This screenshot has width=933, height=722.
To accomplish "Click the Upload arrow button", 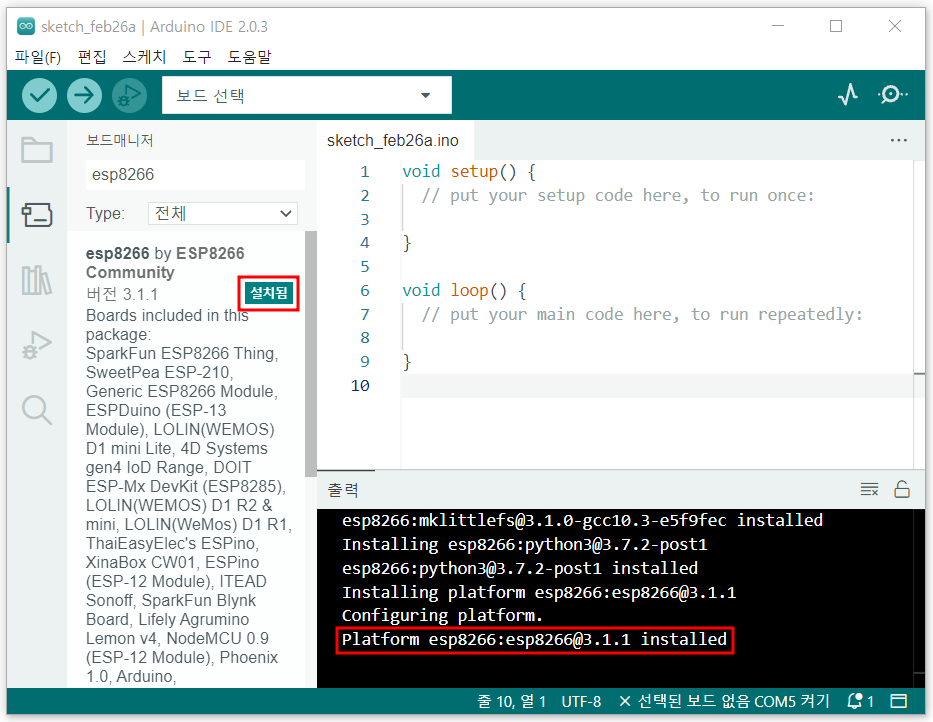I will click(84, 95).
